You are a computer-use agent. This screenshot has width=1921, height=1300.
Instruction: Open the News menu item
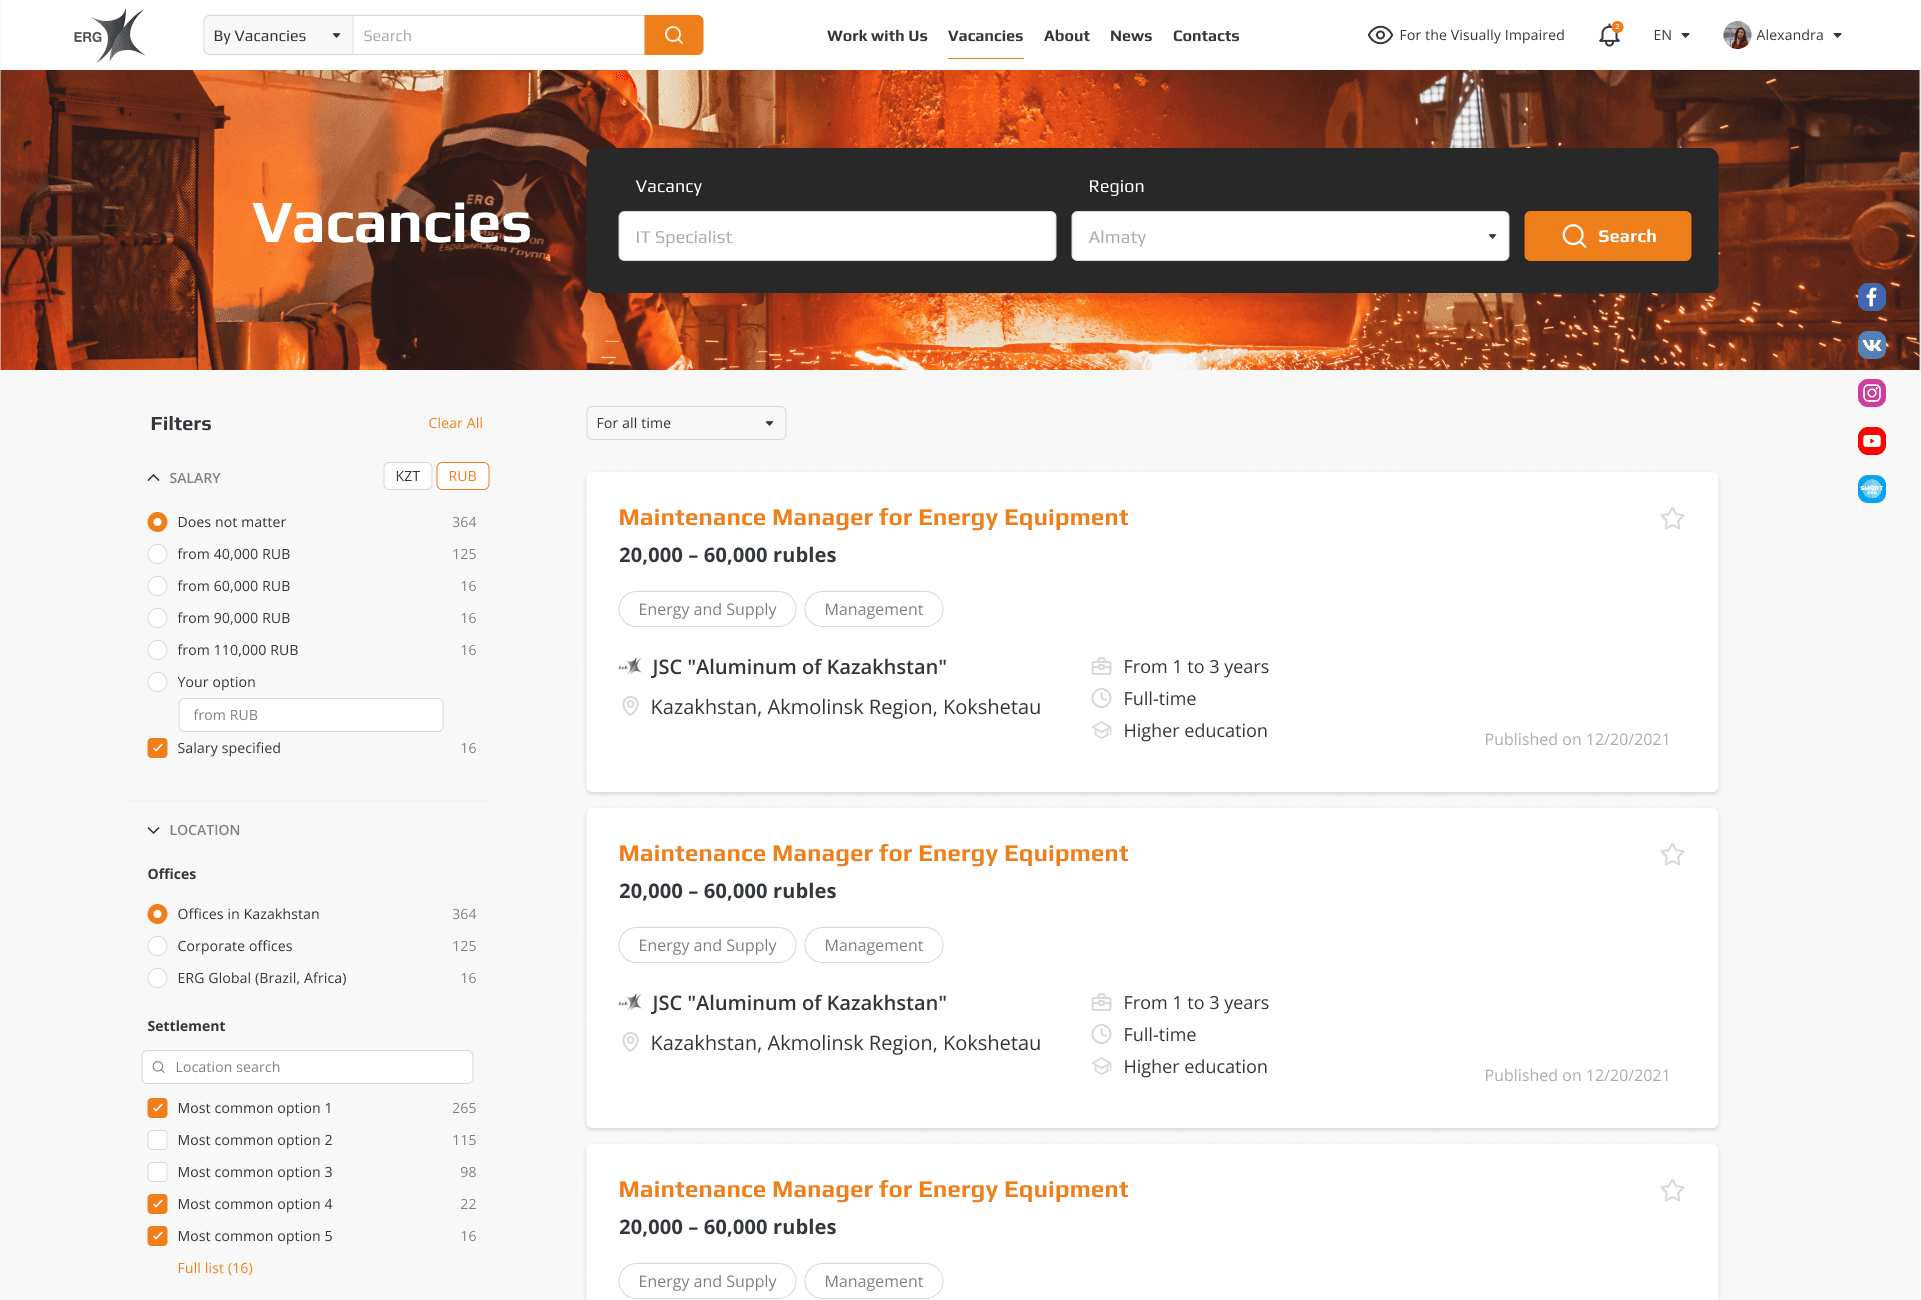[x=1130, y=35]
